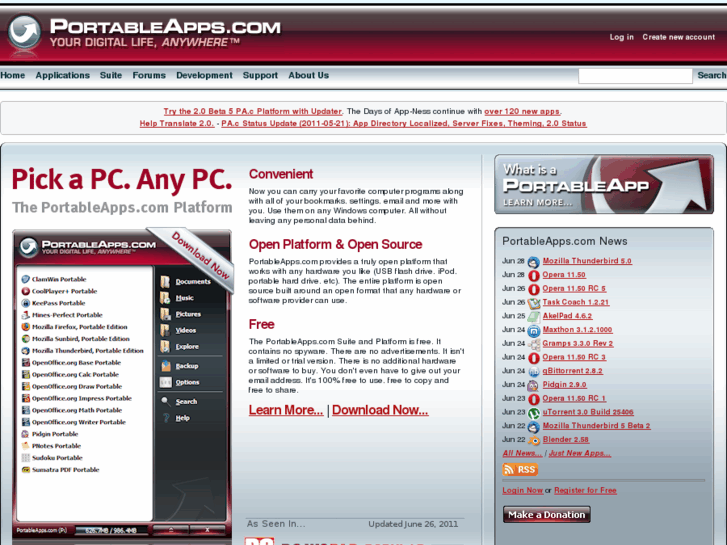Screen dimensions: 727x545
Task: Click the Opera 11.50 RC 1 icon
Action: pyautogui.click(x=534, y=399)
